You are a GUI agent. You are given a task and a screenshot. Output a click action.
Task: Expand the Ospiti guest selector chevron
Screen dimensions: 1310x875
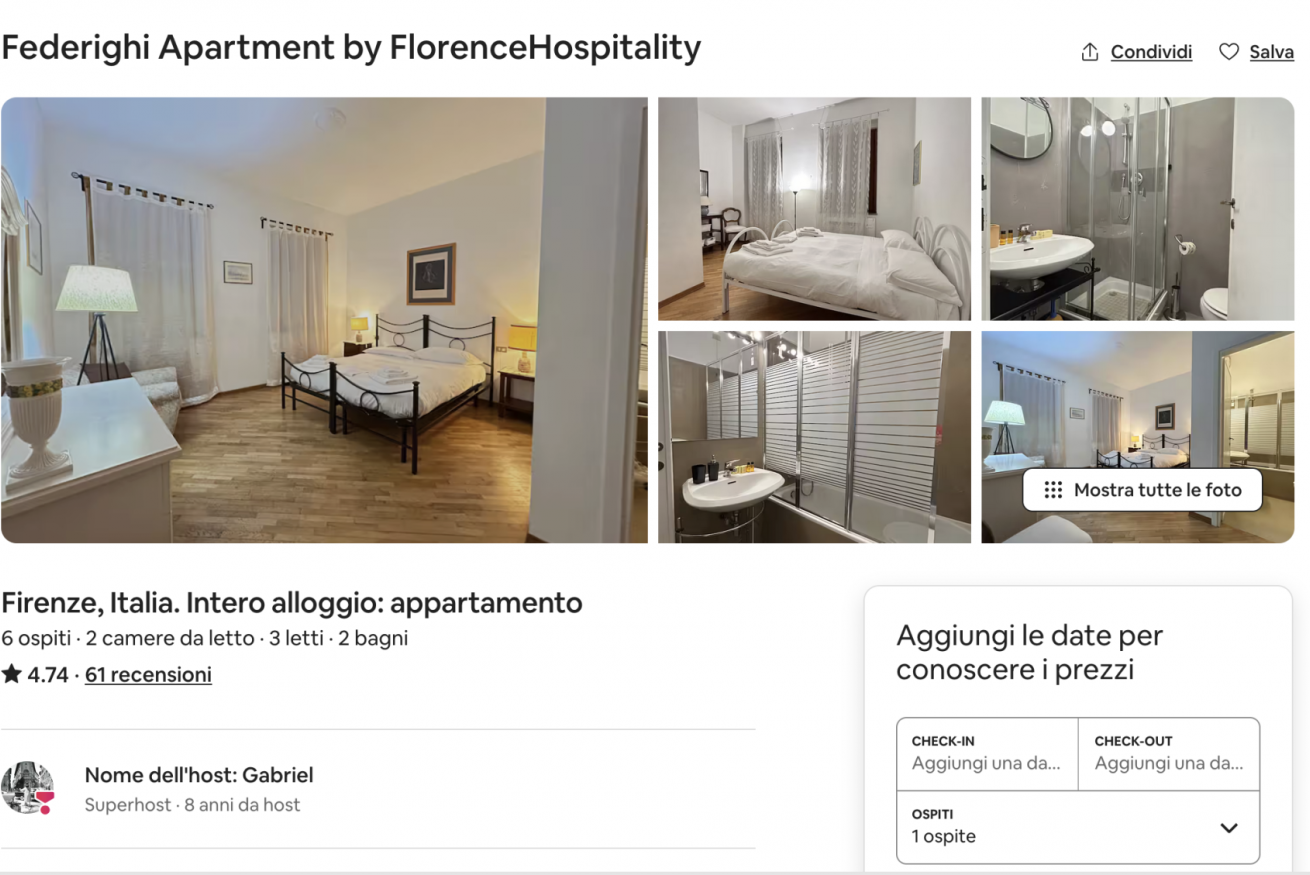click(x=1229, y=828)
